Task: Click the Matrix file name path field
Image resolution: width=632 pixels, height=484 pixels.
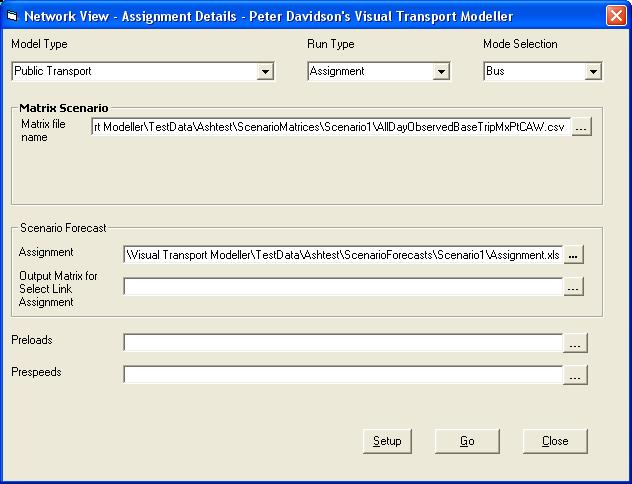Action: point(331,127)
